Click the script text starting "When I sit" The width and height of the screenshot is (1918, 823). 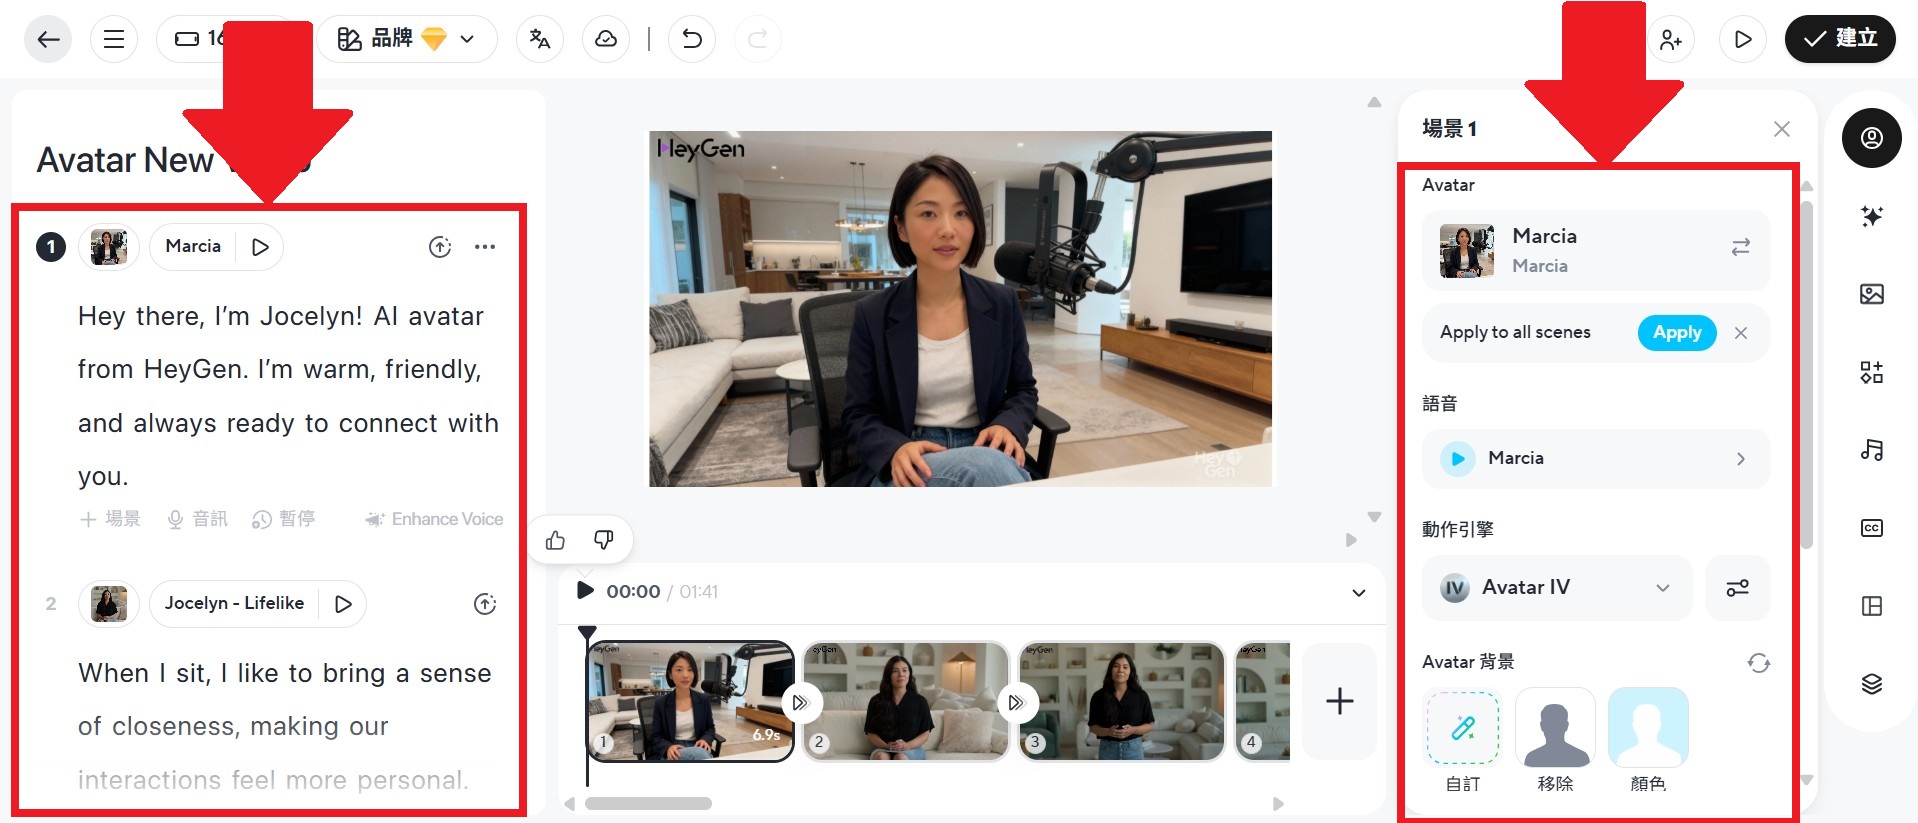(x=285, y=726)
